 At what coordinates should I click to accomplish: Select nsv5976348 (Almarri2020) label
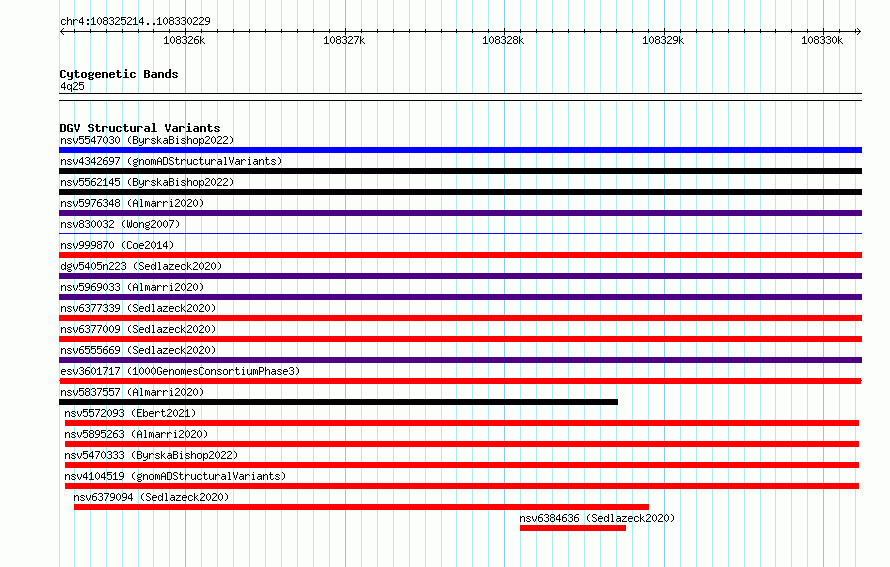(x=132, y=203)
